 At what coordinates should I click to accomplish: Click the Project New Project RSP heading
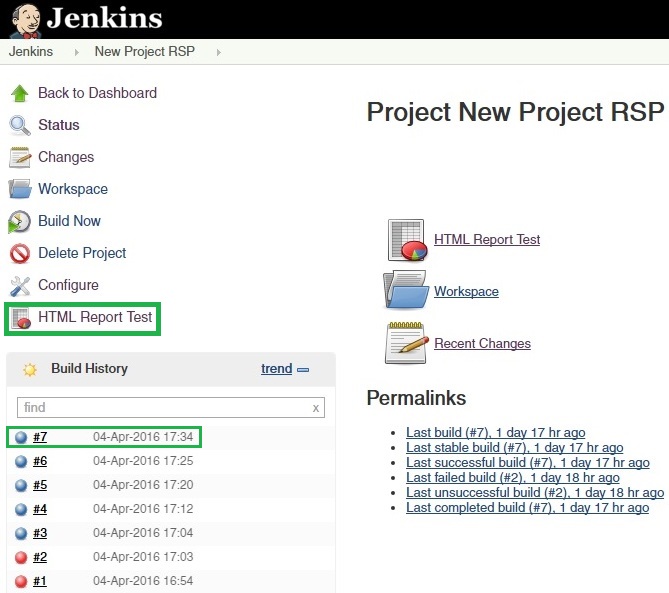(x=515, y=112)
